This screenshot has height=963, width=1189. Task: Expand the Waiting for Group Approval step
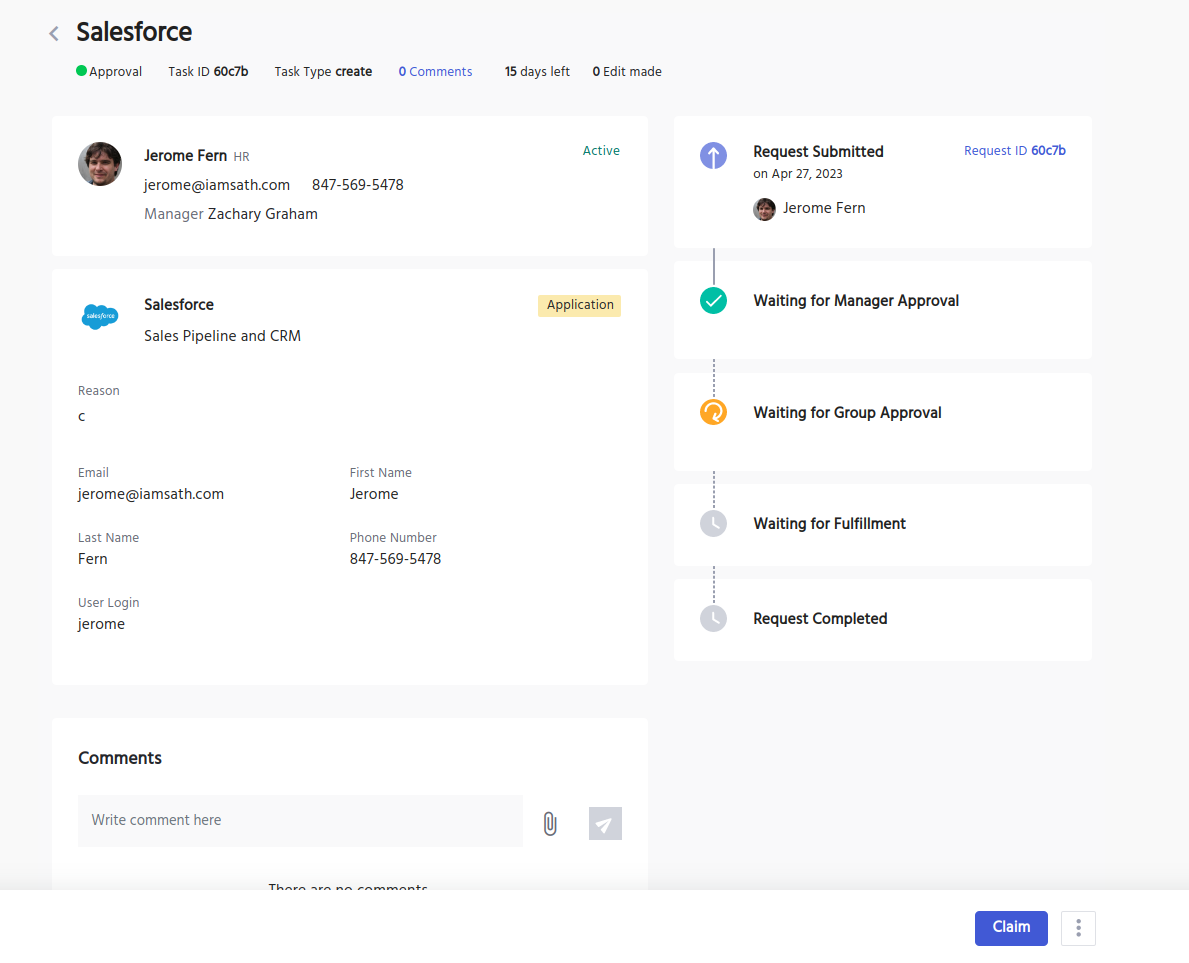tap(847, 413)
